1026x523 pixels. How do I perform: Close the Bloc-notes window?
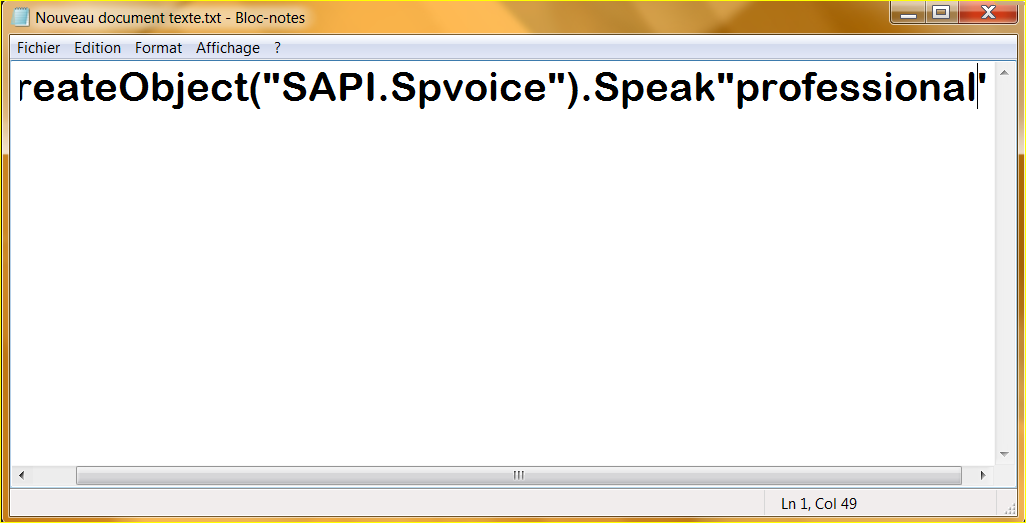click(x=989, y=12)
